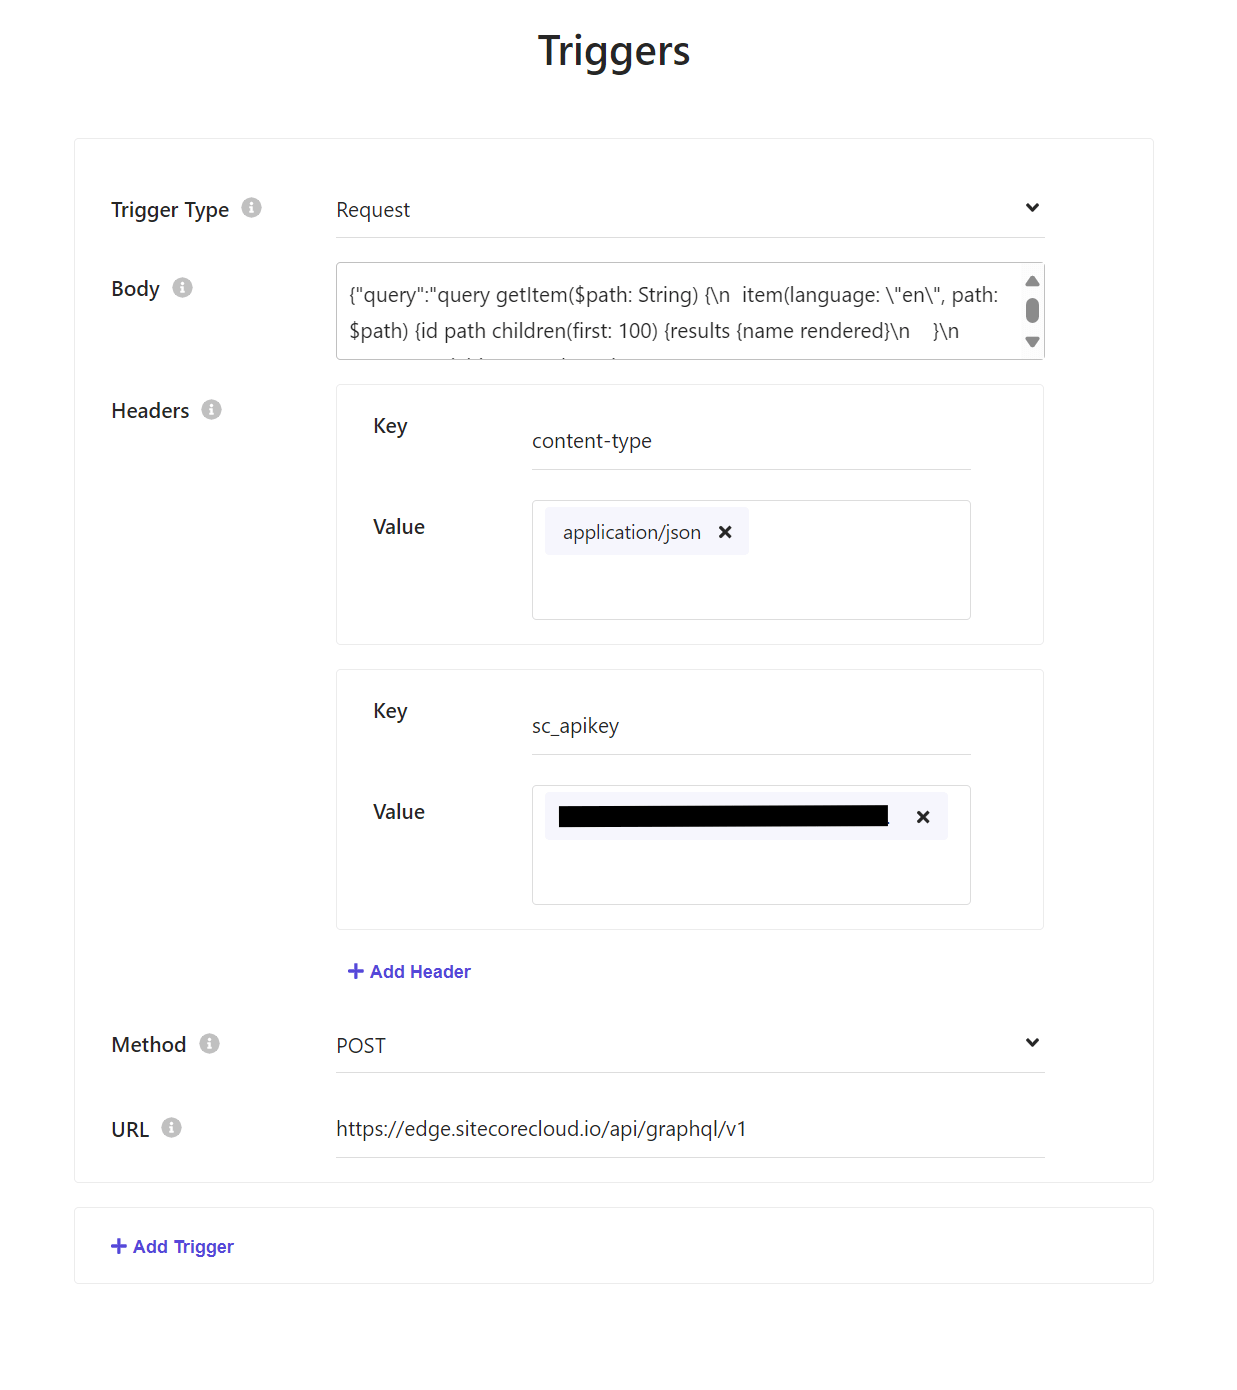Click the Method info icon
This screenshot has width=1237, height=1390.
pos(209,1044)
